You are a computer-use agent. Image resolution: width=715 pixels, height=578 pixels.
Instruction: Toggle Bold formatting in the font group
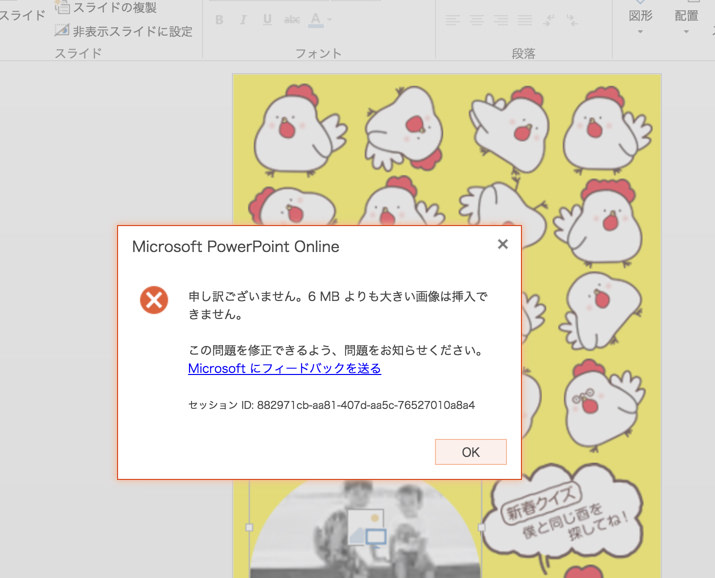pos(219,20)
